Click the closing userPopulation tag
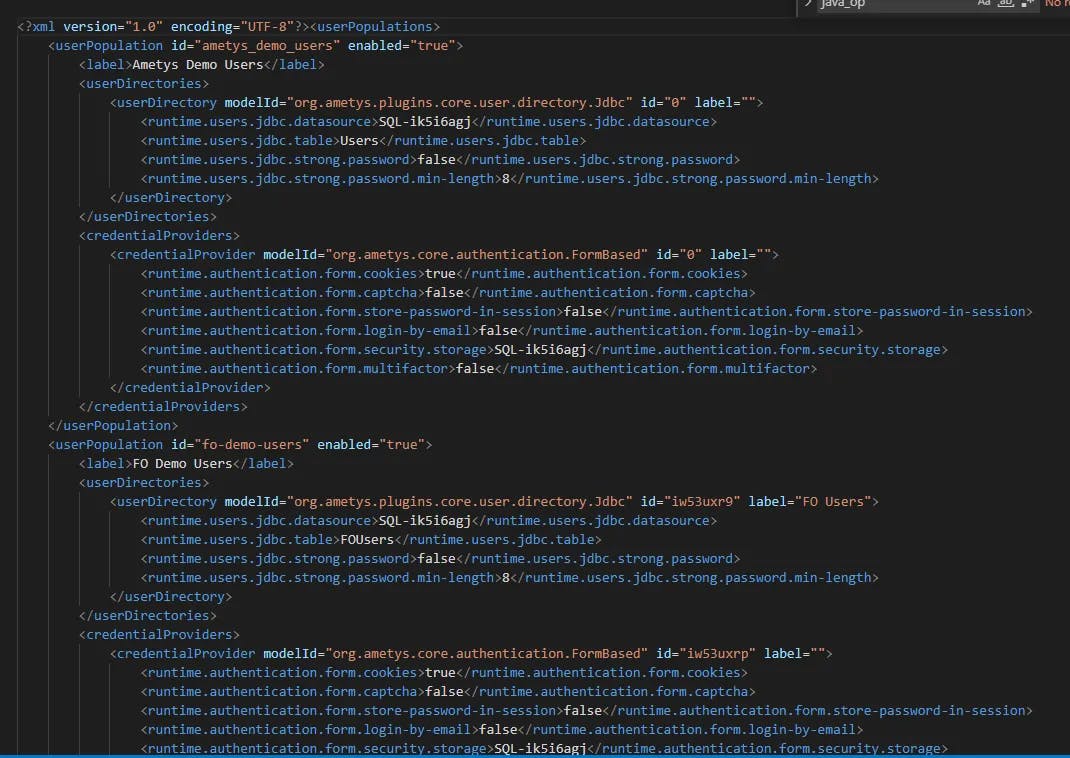This screenshot has width=1070, height=758. point(113,425)
